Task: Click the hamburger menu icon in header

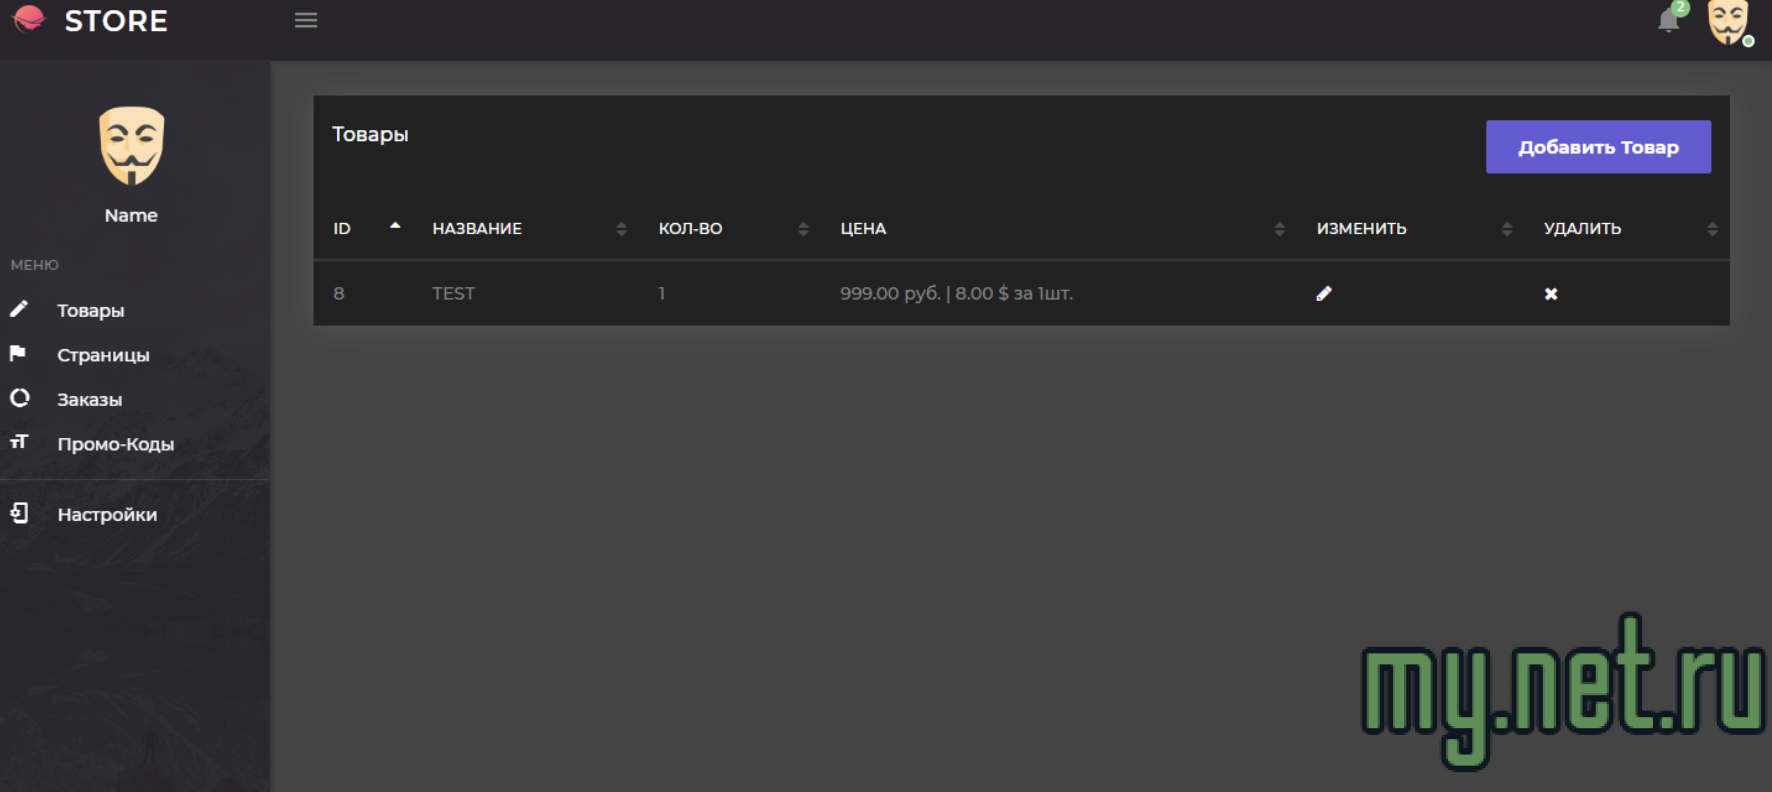Action: [306, 21]
